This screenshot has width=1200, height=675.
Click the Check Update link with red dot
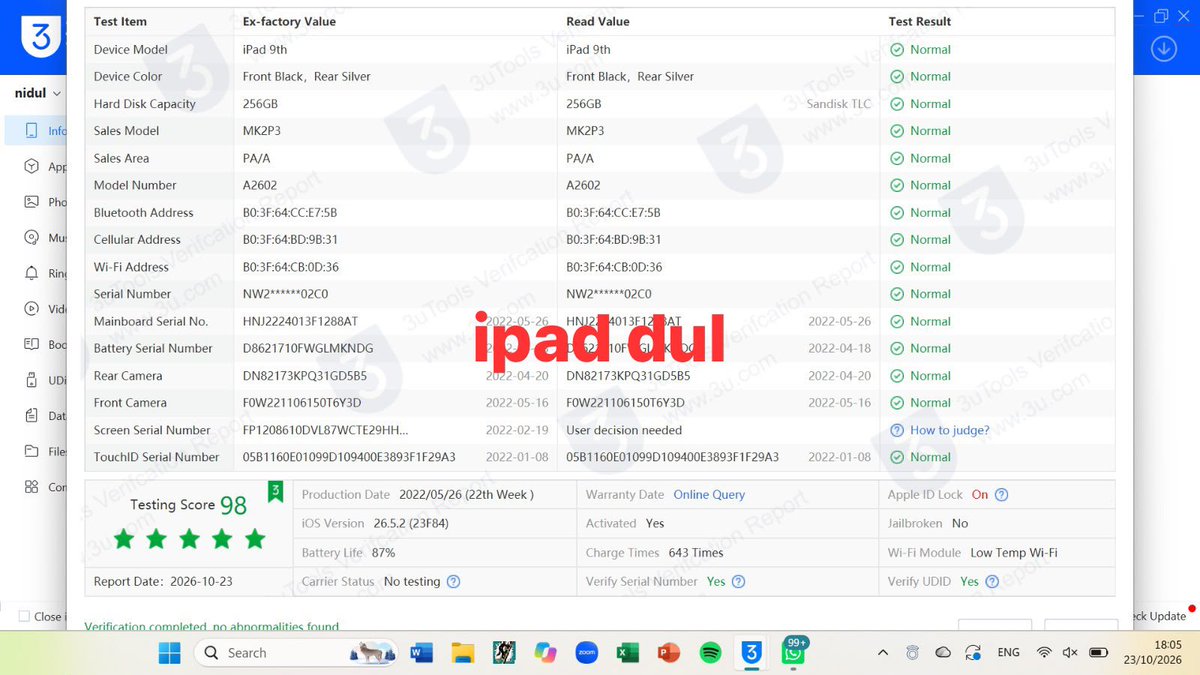point(1160,616)
